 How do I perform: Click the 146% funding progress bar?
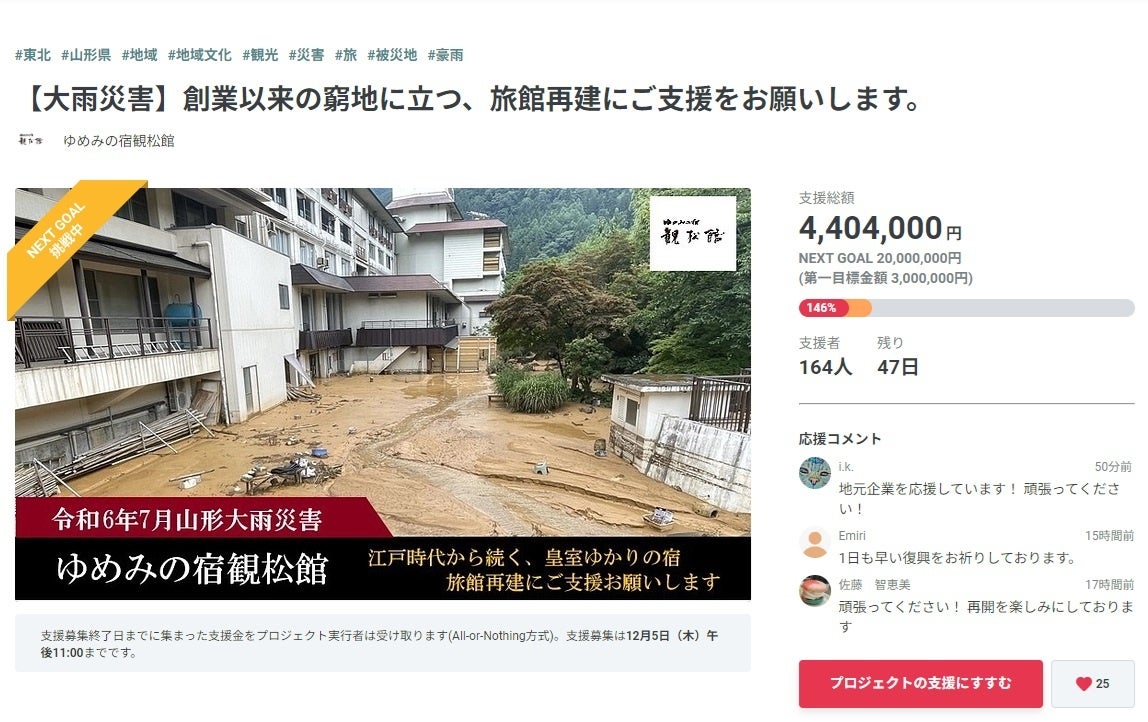coord(966,308)
